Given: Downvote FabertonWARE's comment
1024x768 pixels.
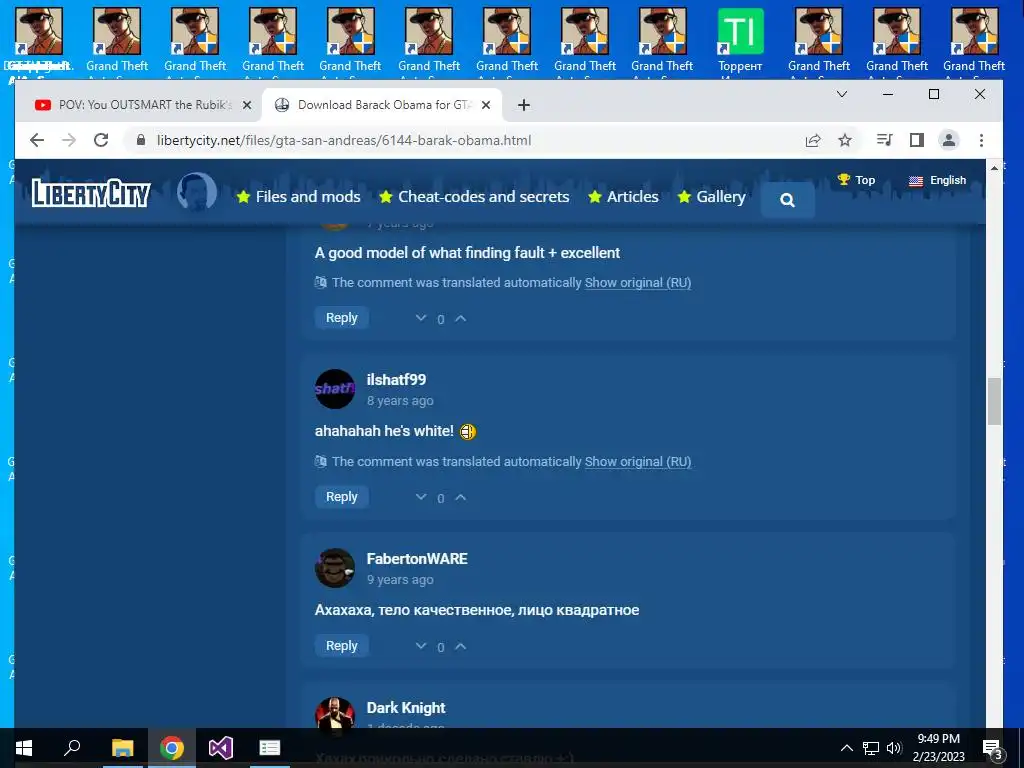Looking at the screenshot, I should [x=421, y=646].
